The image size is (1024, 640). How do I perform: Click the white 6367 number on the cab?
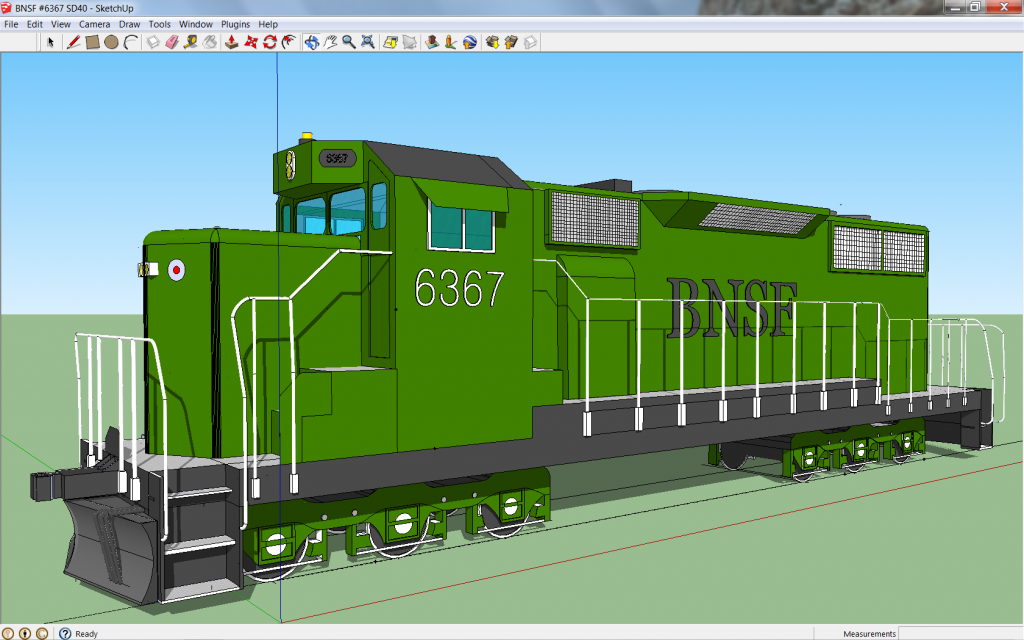[x=460, y=288]
